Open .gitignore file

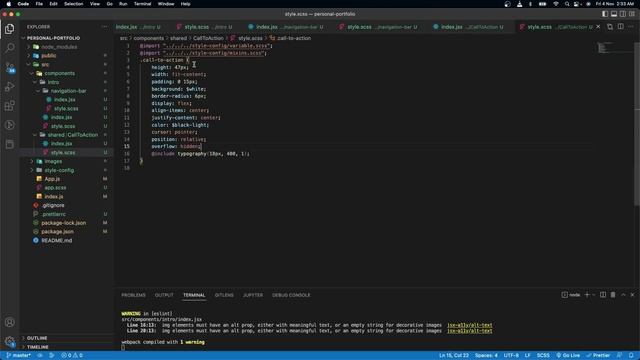click(x=53, y=205)
